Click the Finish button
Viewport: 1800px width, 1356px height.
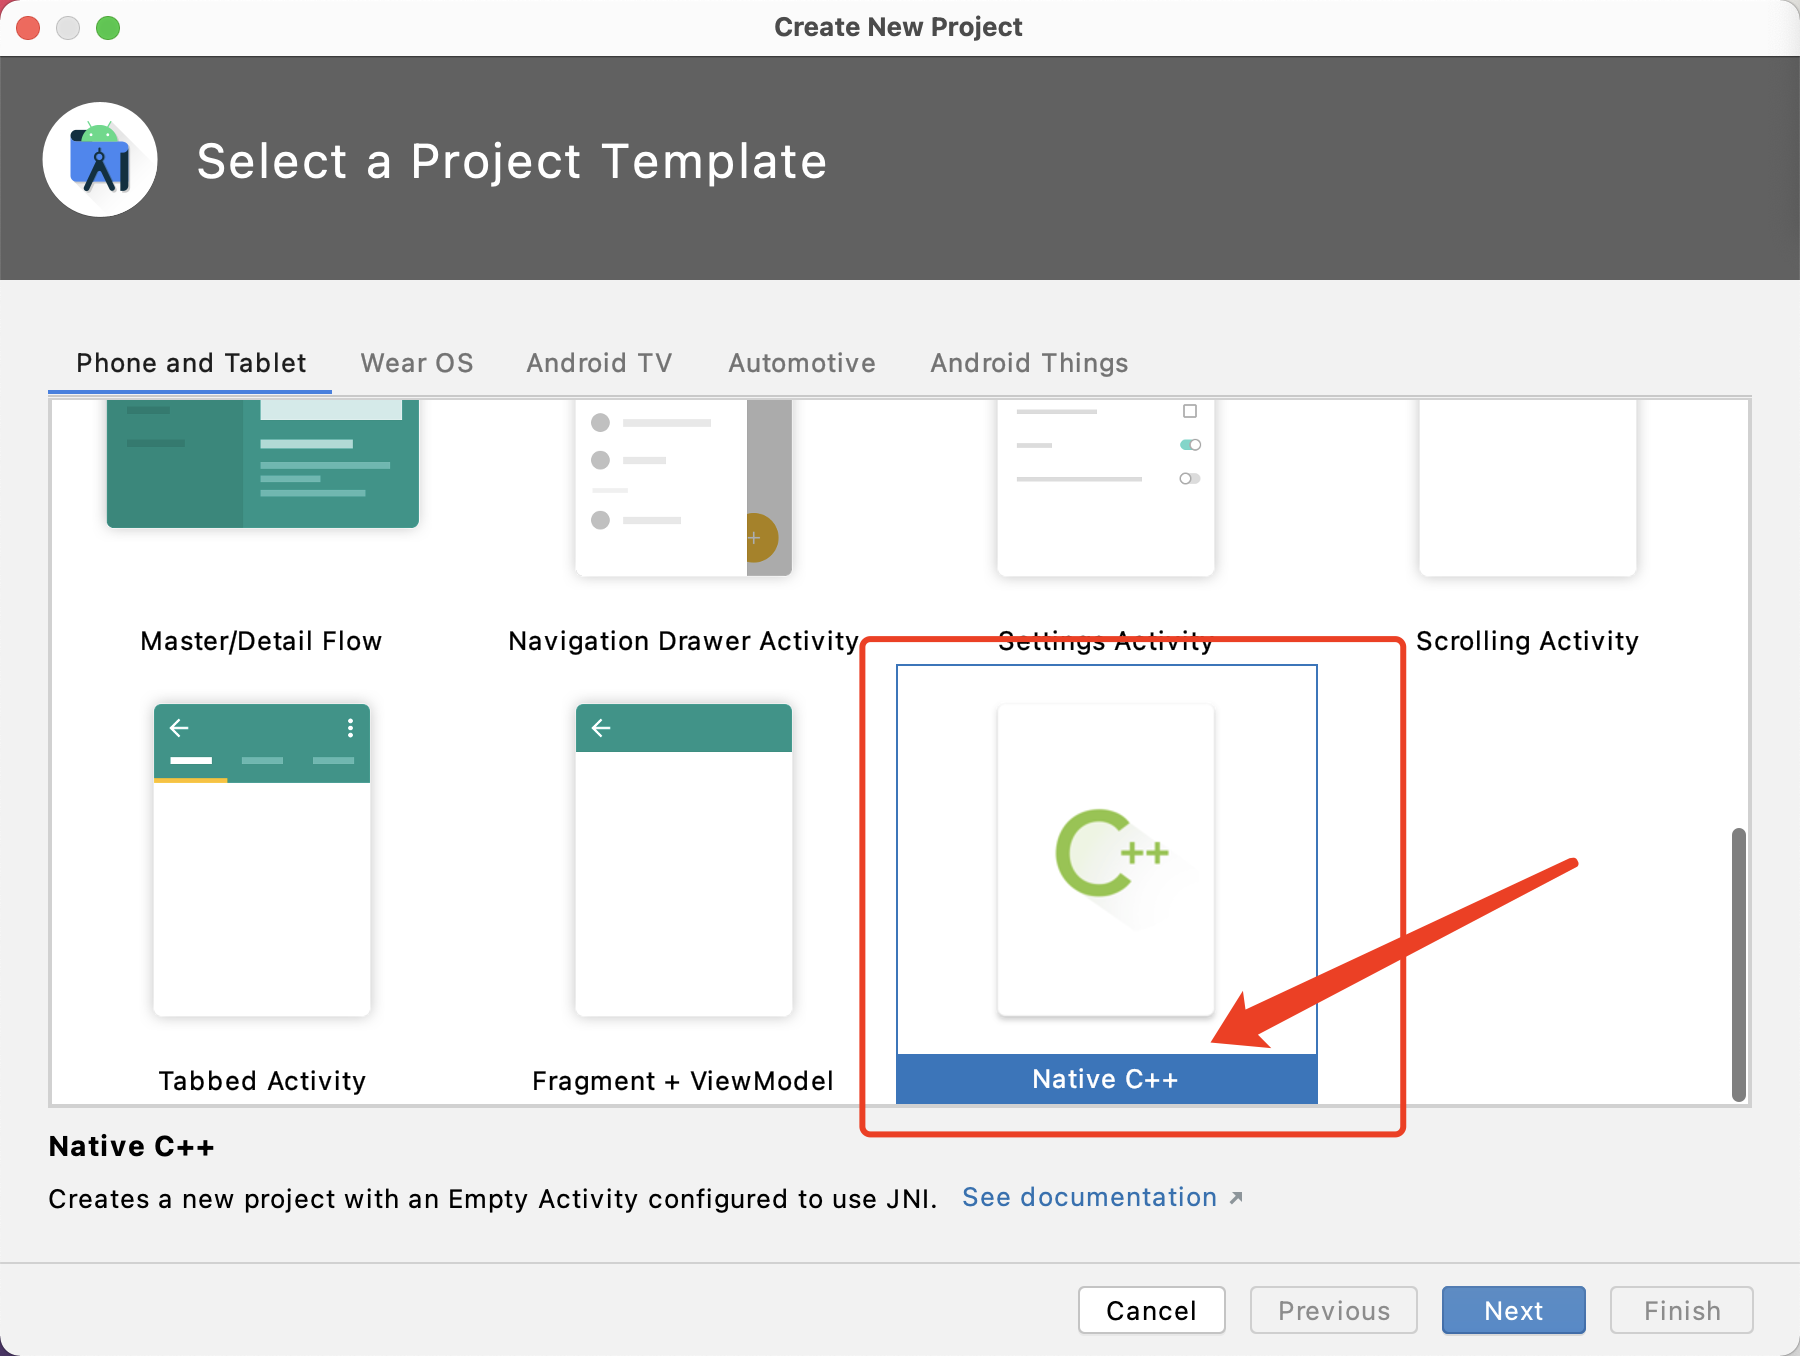tap(1682, 1310)
